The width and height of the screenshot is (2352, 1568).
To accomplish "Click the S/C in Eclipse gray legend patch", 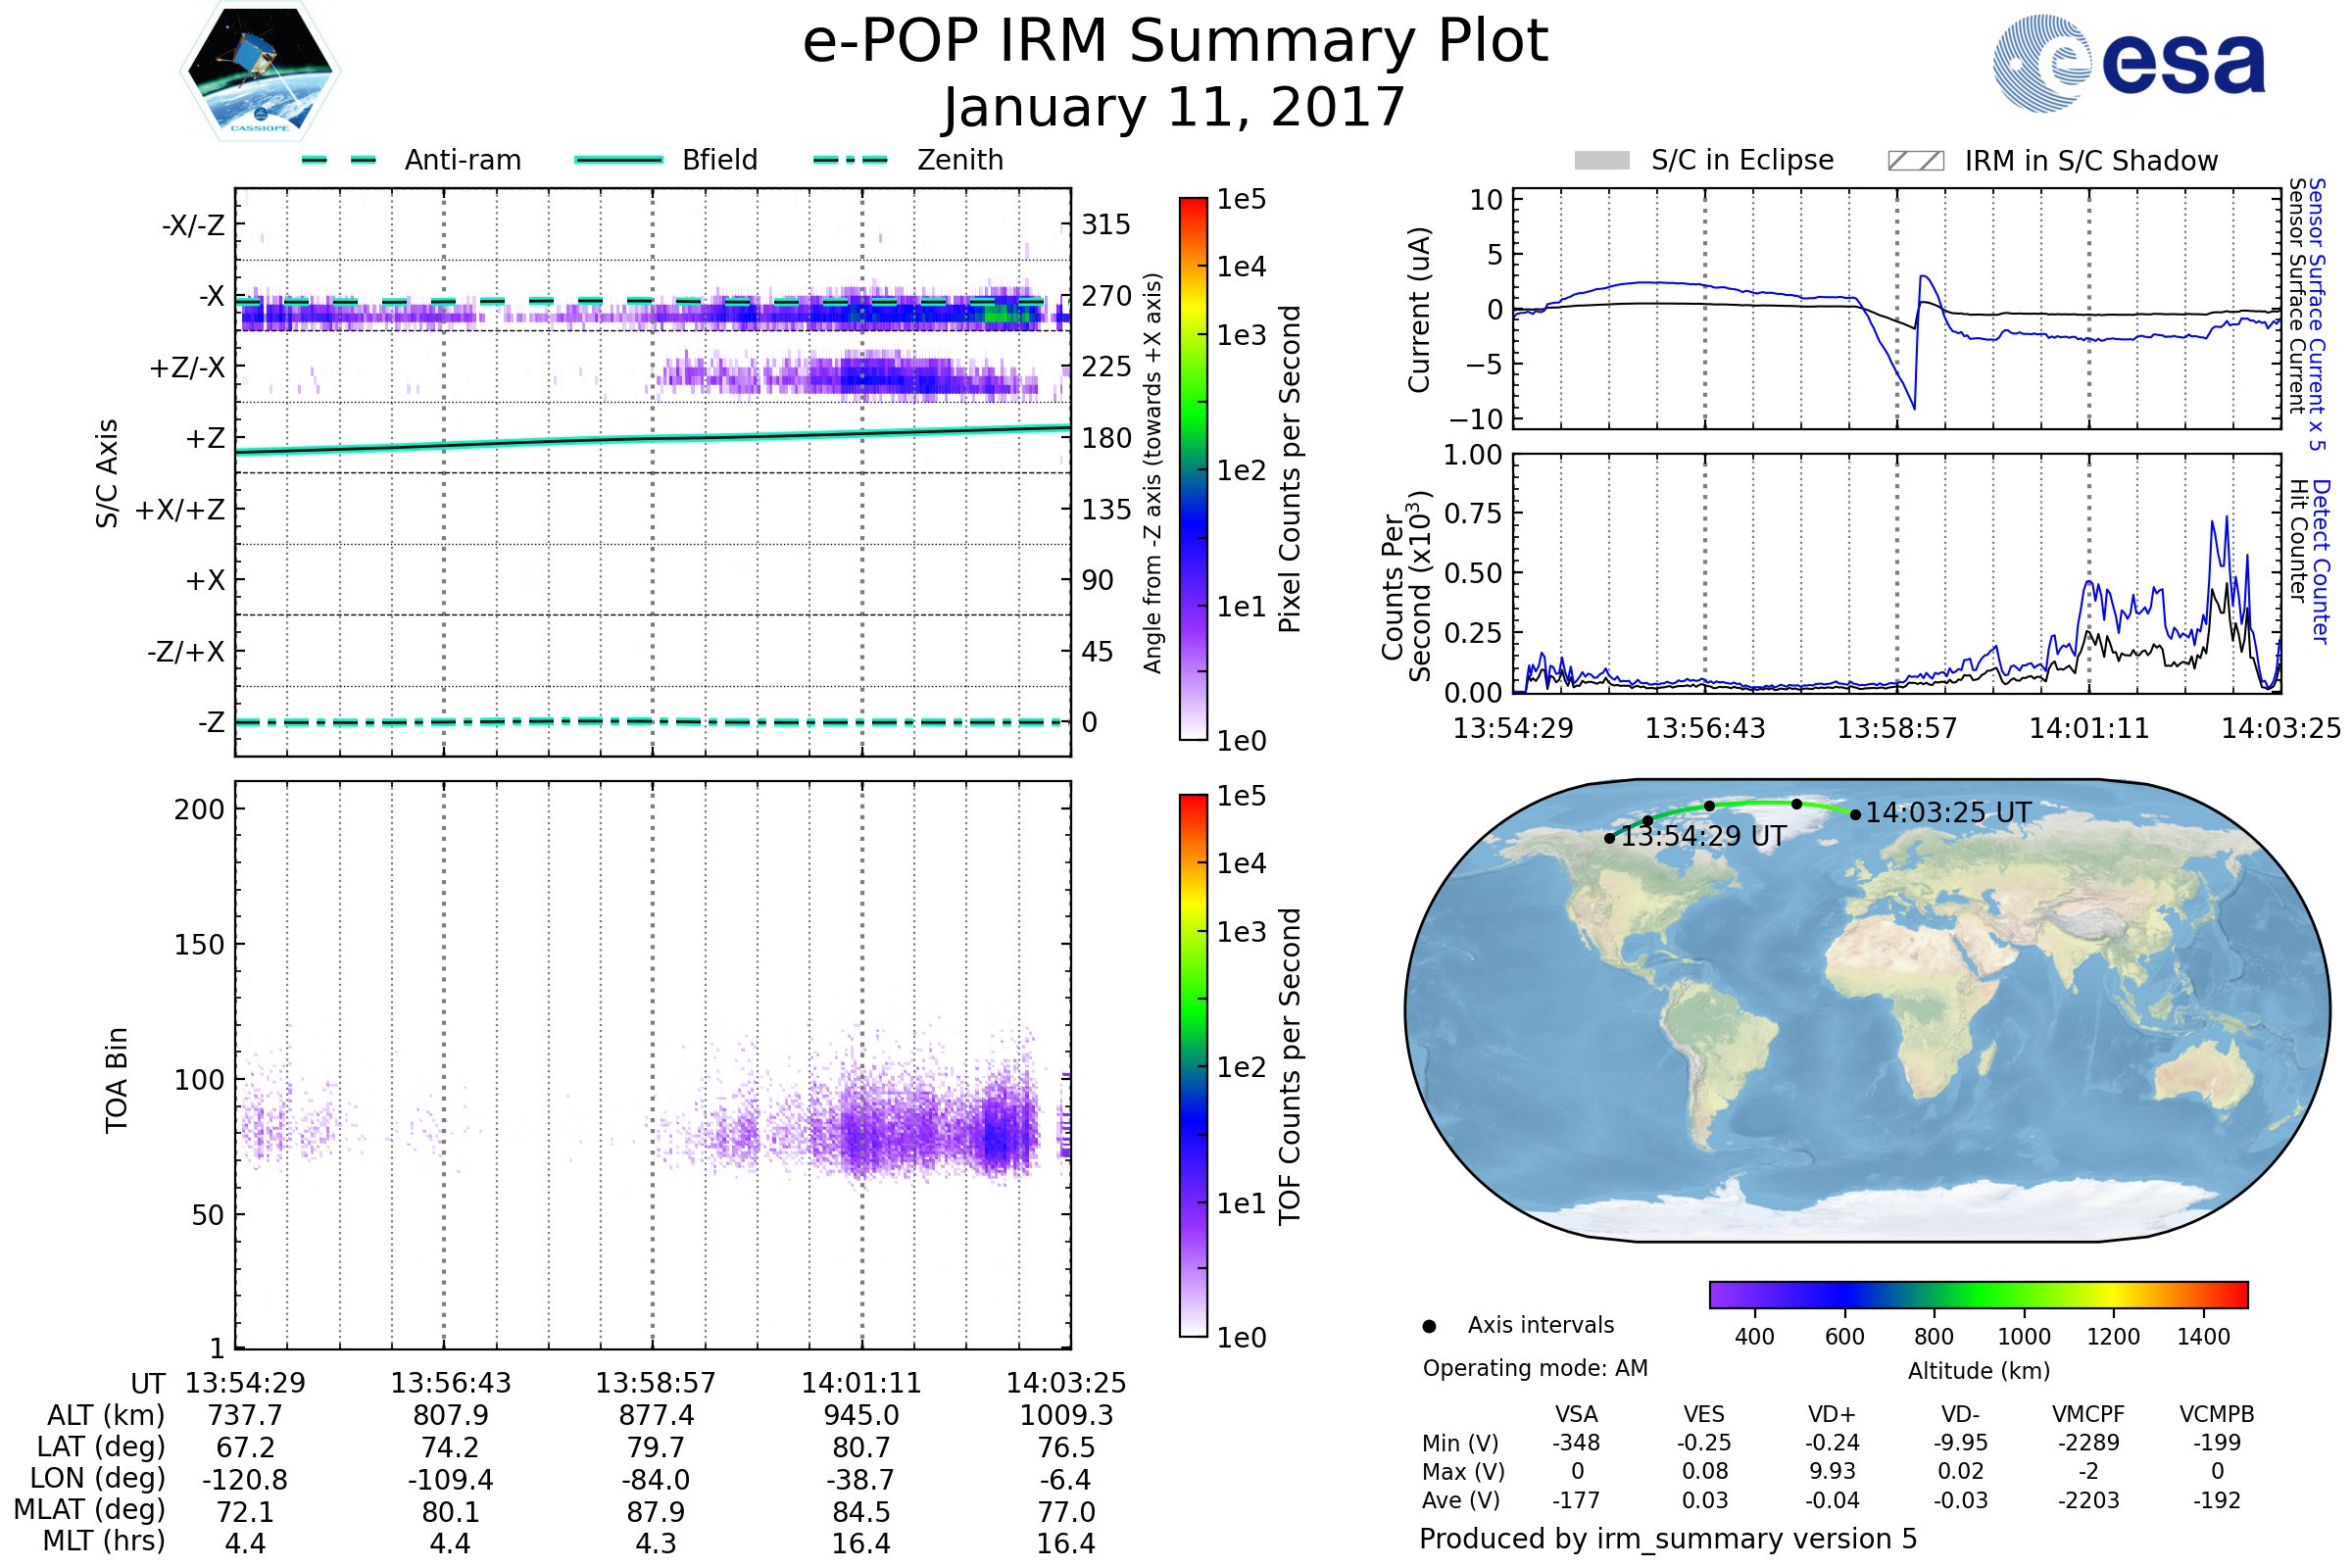I will point(1601,161).
